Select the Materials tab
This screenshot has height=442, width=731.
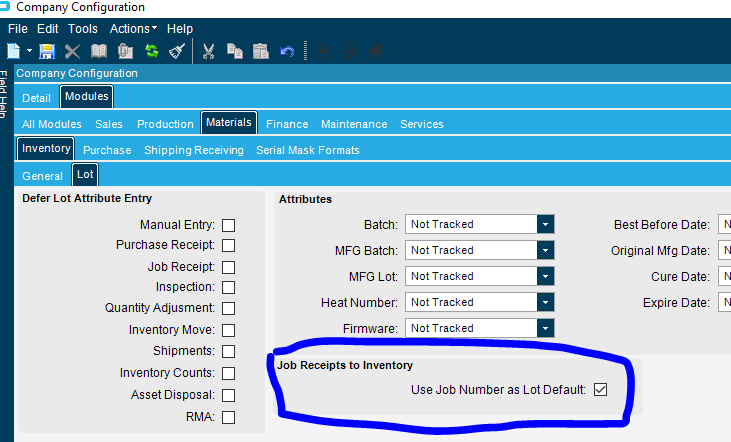229,123
